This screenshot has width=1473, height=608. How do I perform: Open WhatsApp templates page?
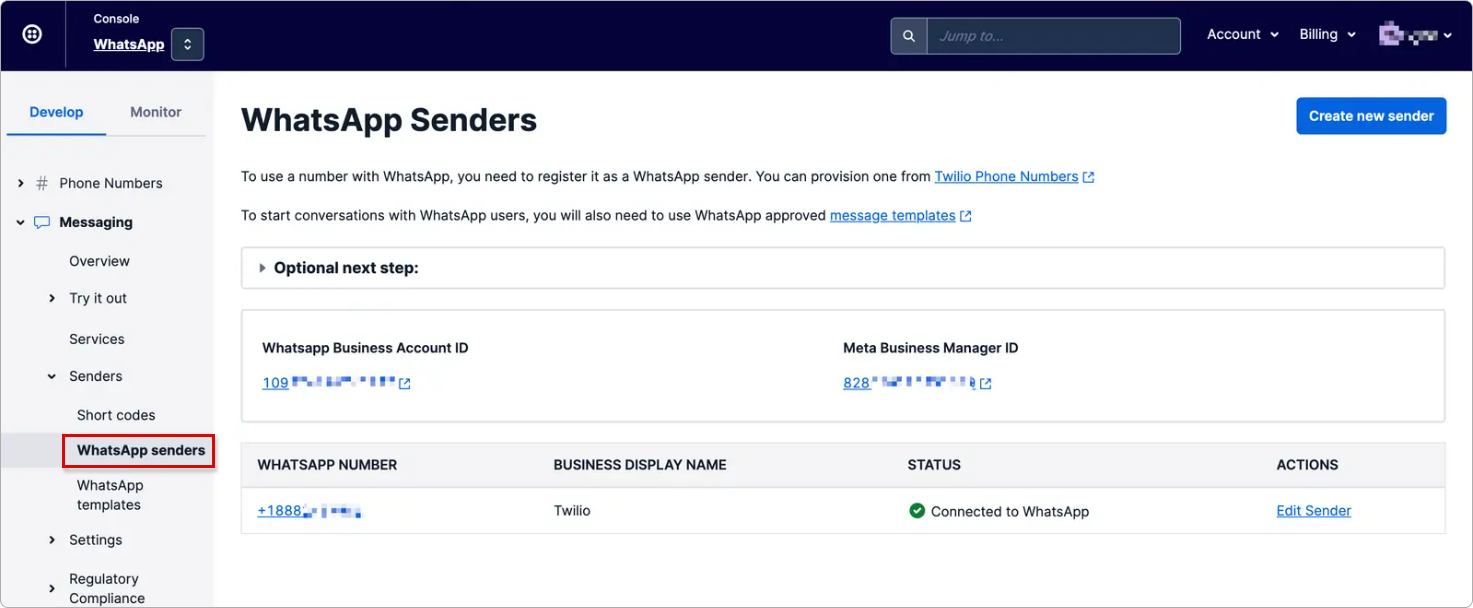tap(110, 495)
